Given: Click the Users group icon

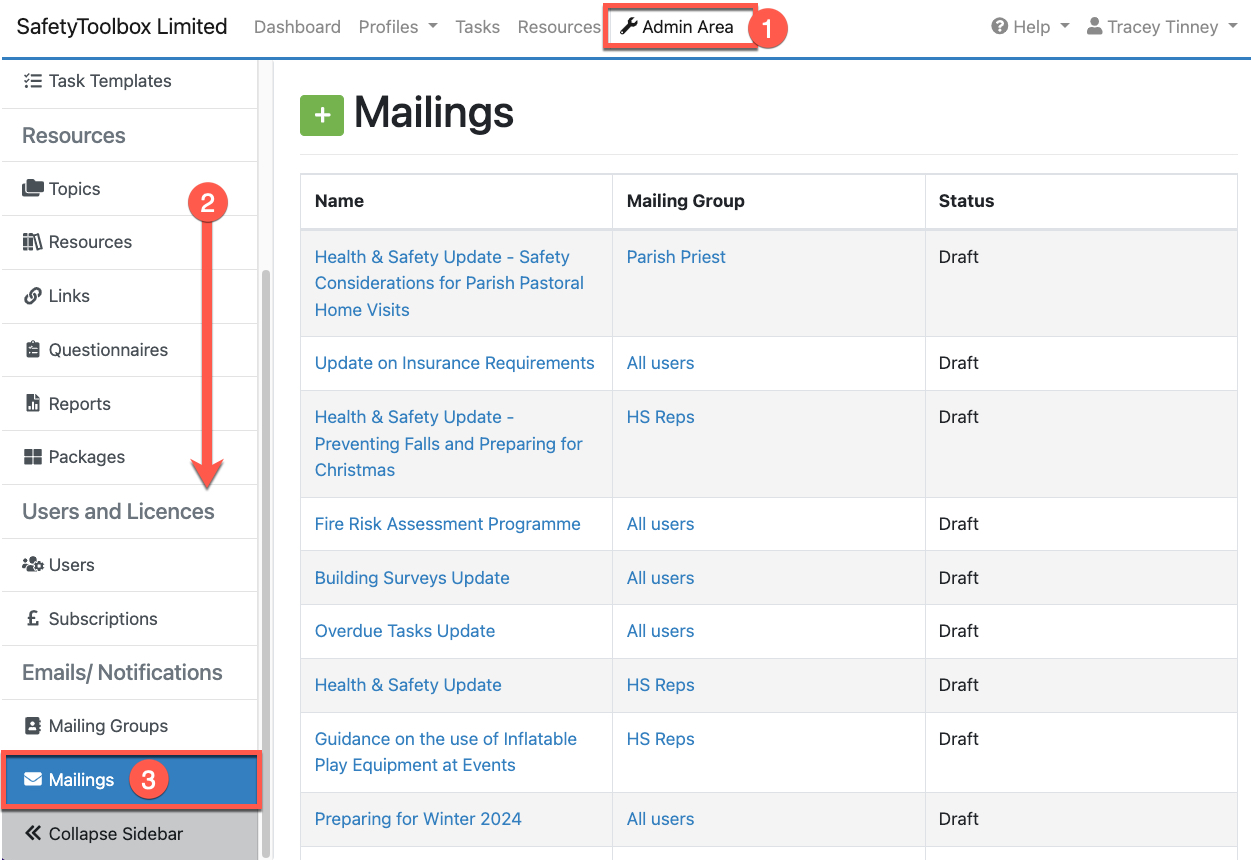Looking at the screenshot, I should coord(33,565).
